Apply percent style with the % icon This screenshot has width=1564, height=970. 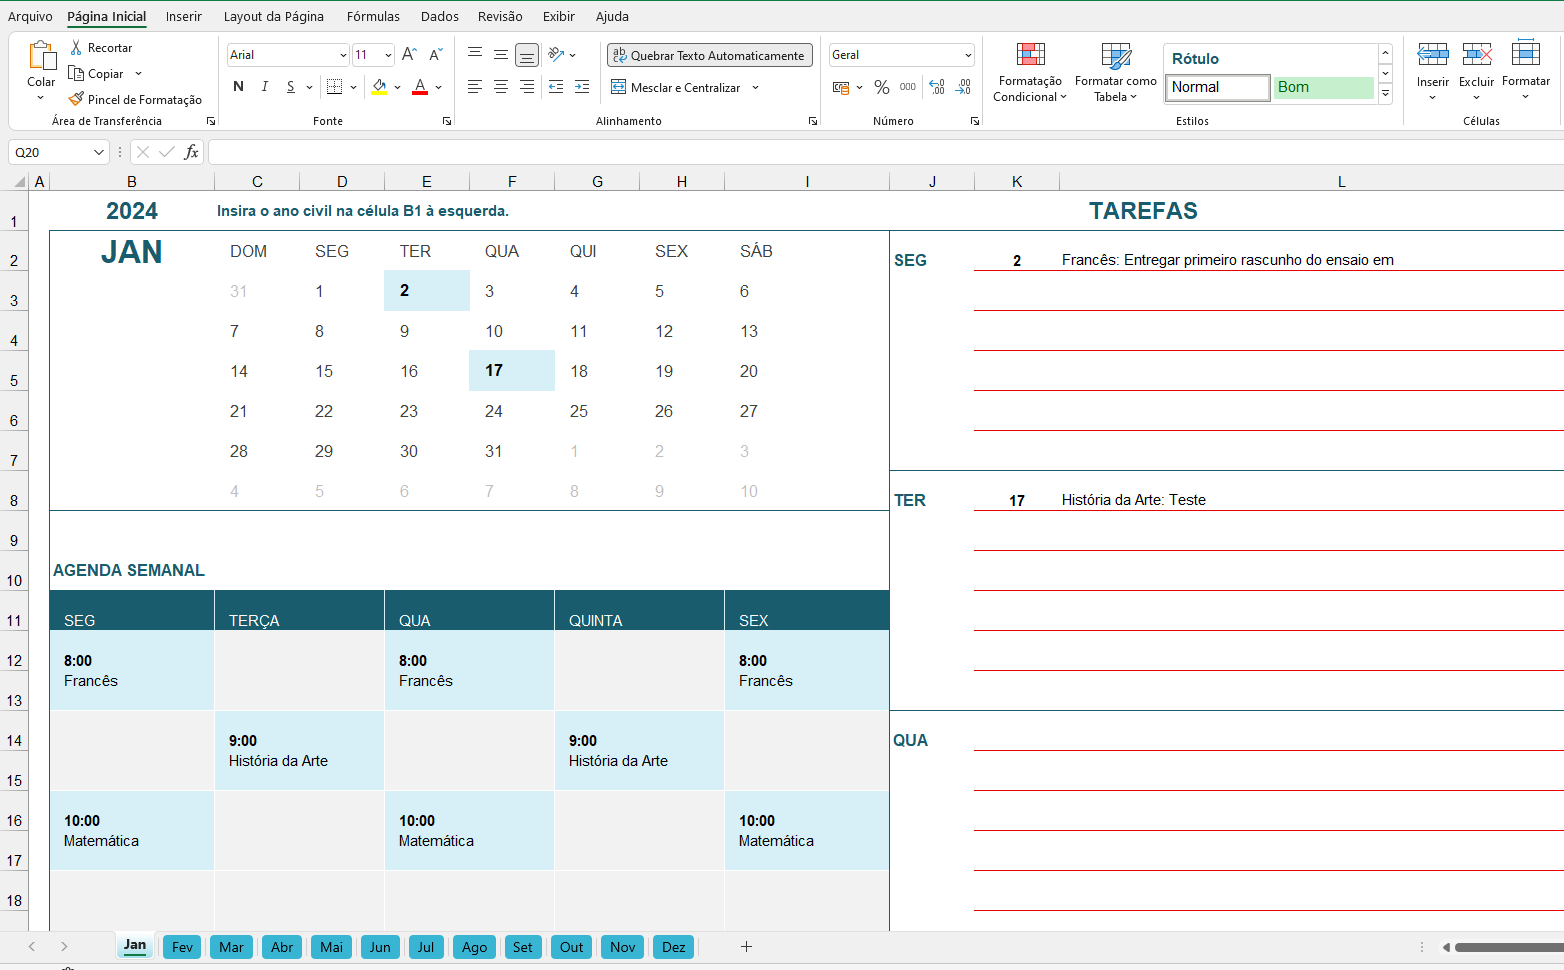pos(881,87)
